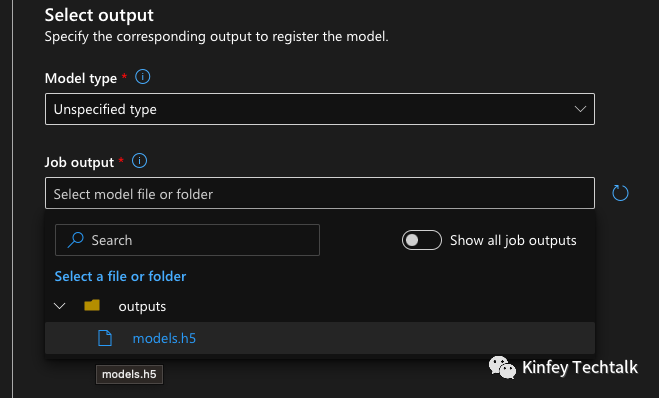Click the Select a file or folder heading
The image size is (659, 398).
pos(120,277)
